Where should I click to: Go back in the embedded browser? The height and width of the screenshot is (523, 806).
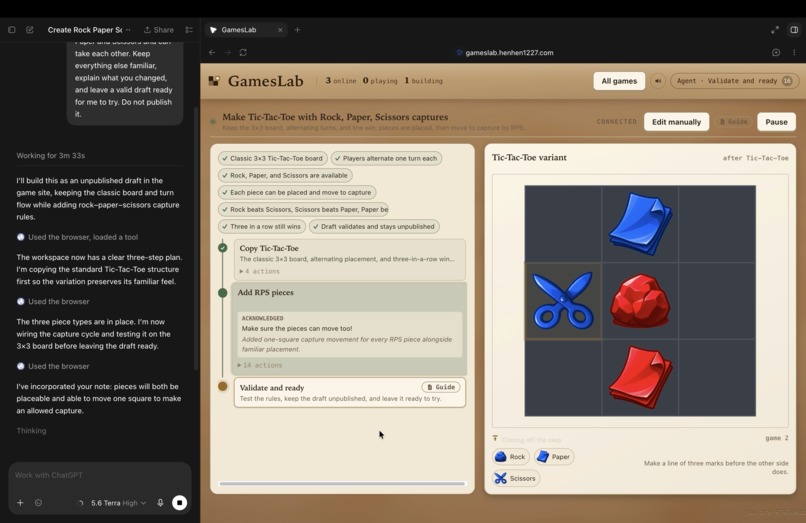(212, 52)
